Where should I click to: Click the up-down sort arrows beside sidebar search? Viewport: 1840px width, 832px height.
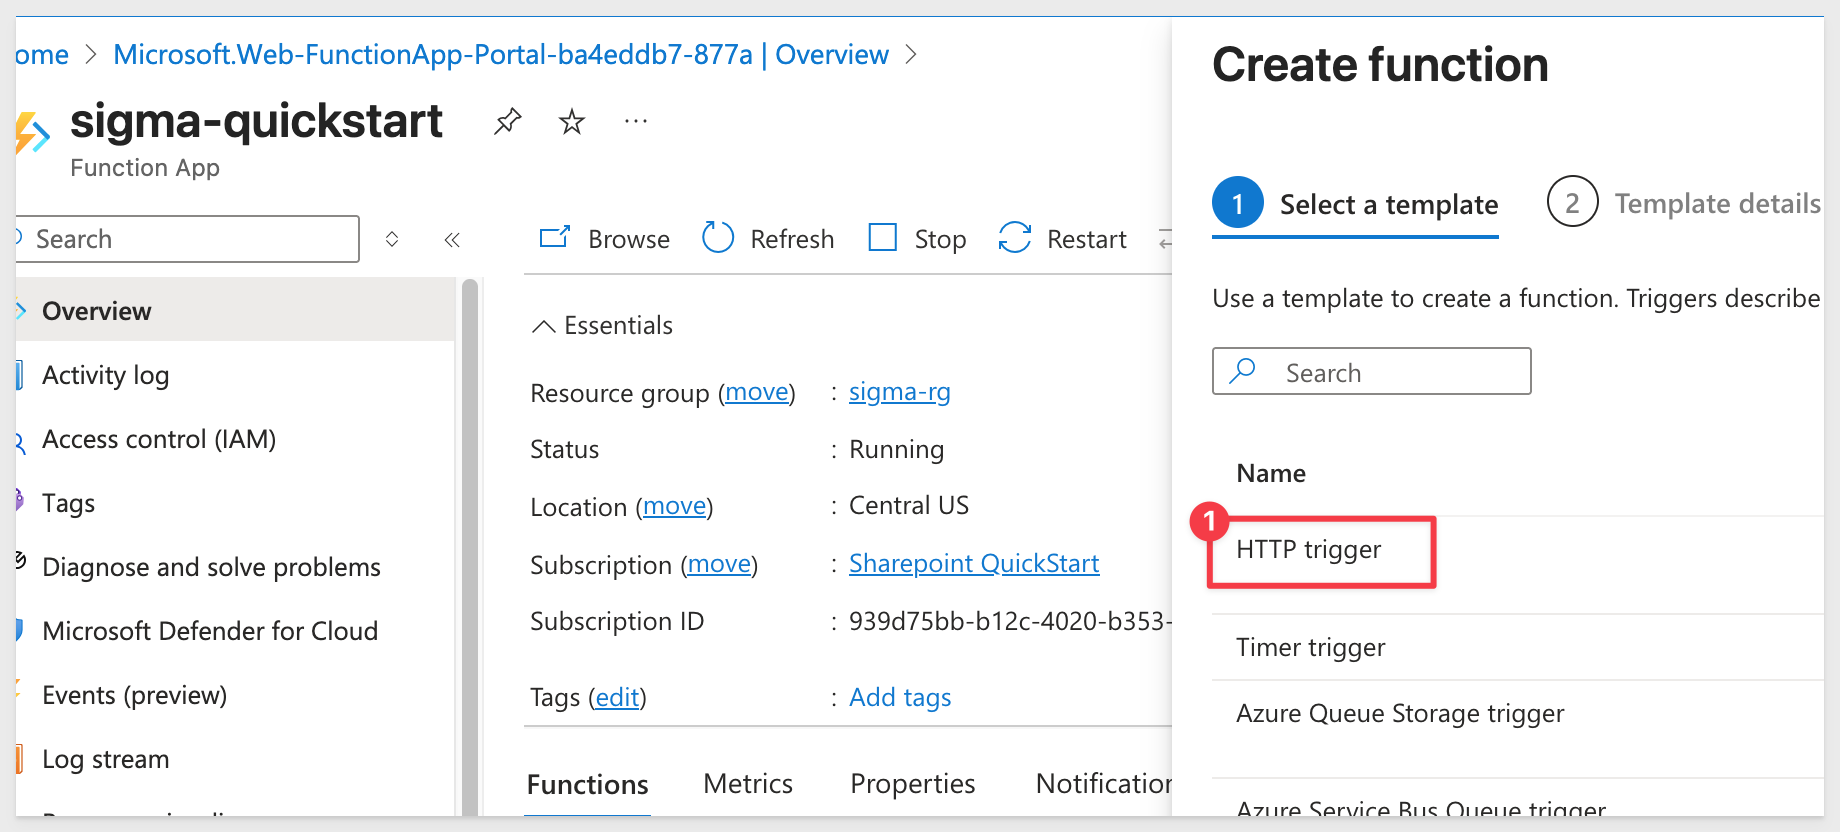[392, 239]
